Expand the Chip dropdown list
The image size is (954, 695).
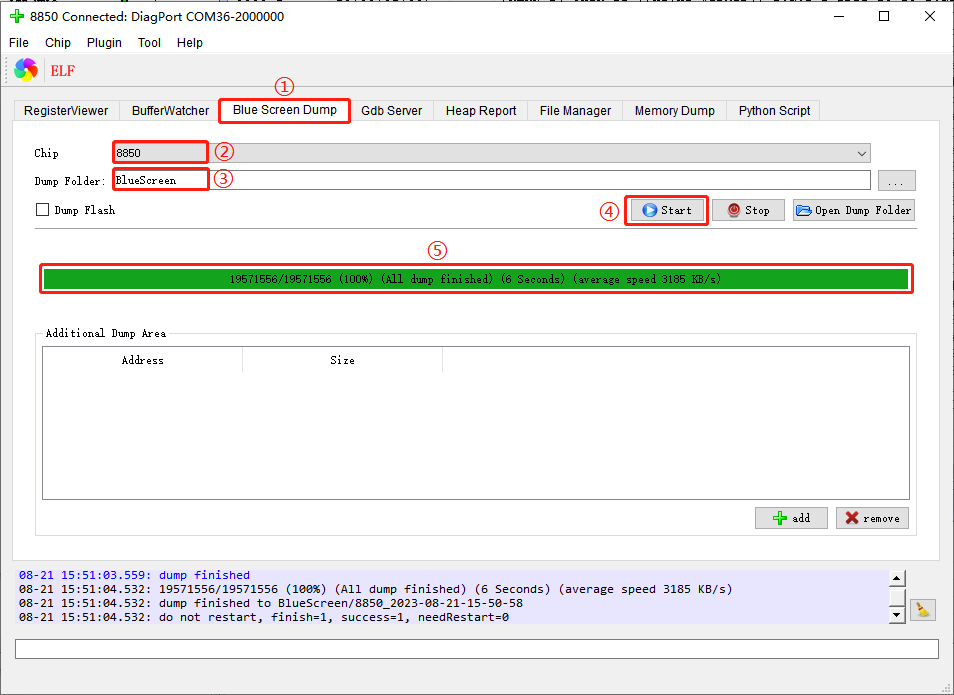pos(861,153)
